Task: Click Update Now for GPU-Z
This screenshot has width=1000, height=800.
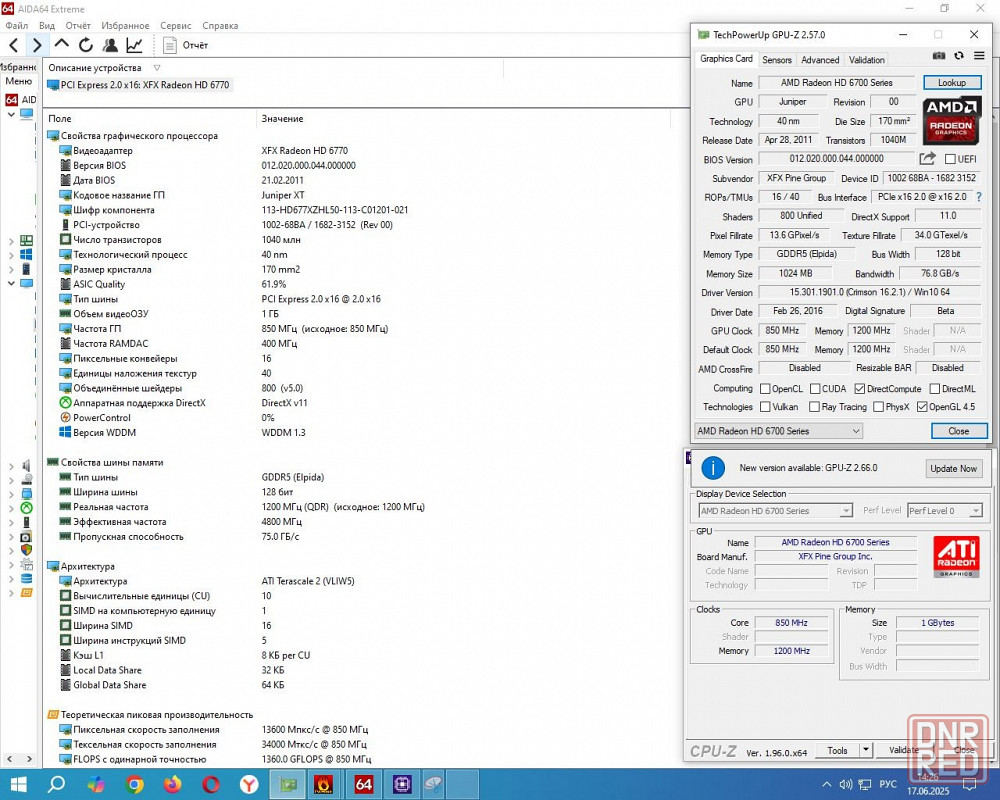Action: [x=953, y=468]
